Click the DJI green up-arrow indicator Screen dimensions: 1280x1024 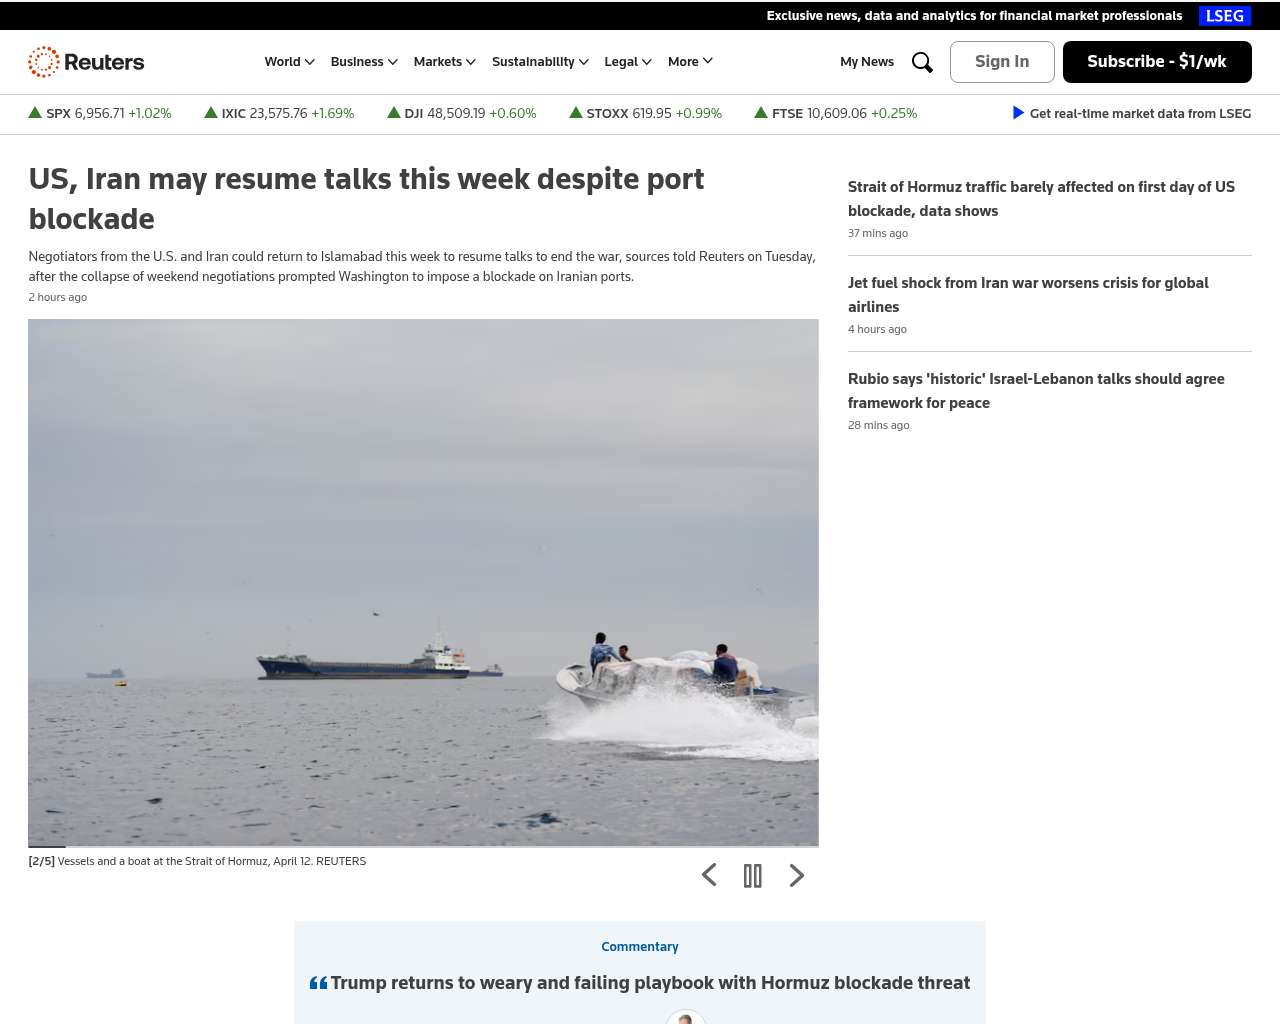tap(394, 113)
